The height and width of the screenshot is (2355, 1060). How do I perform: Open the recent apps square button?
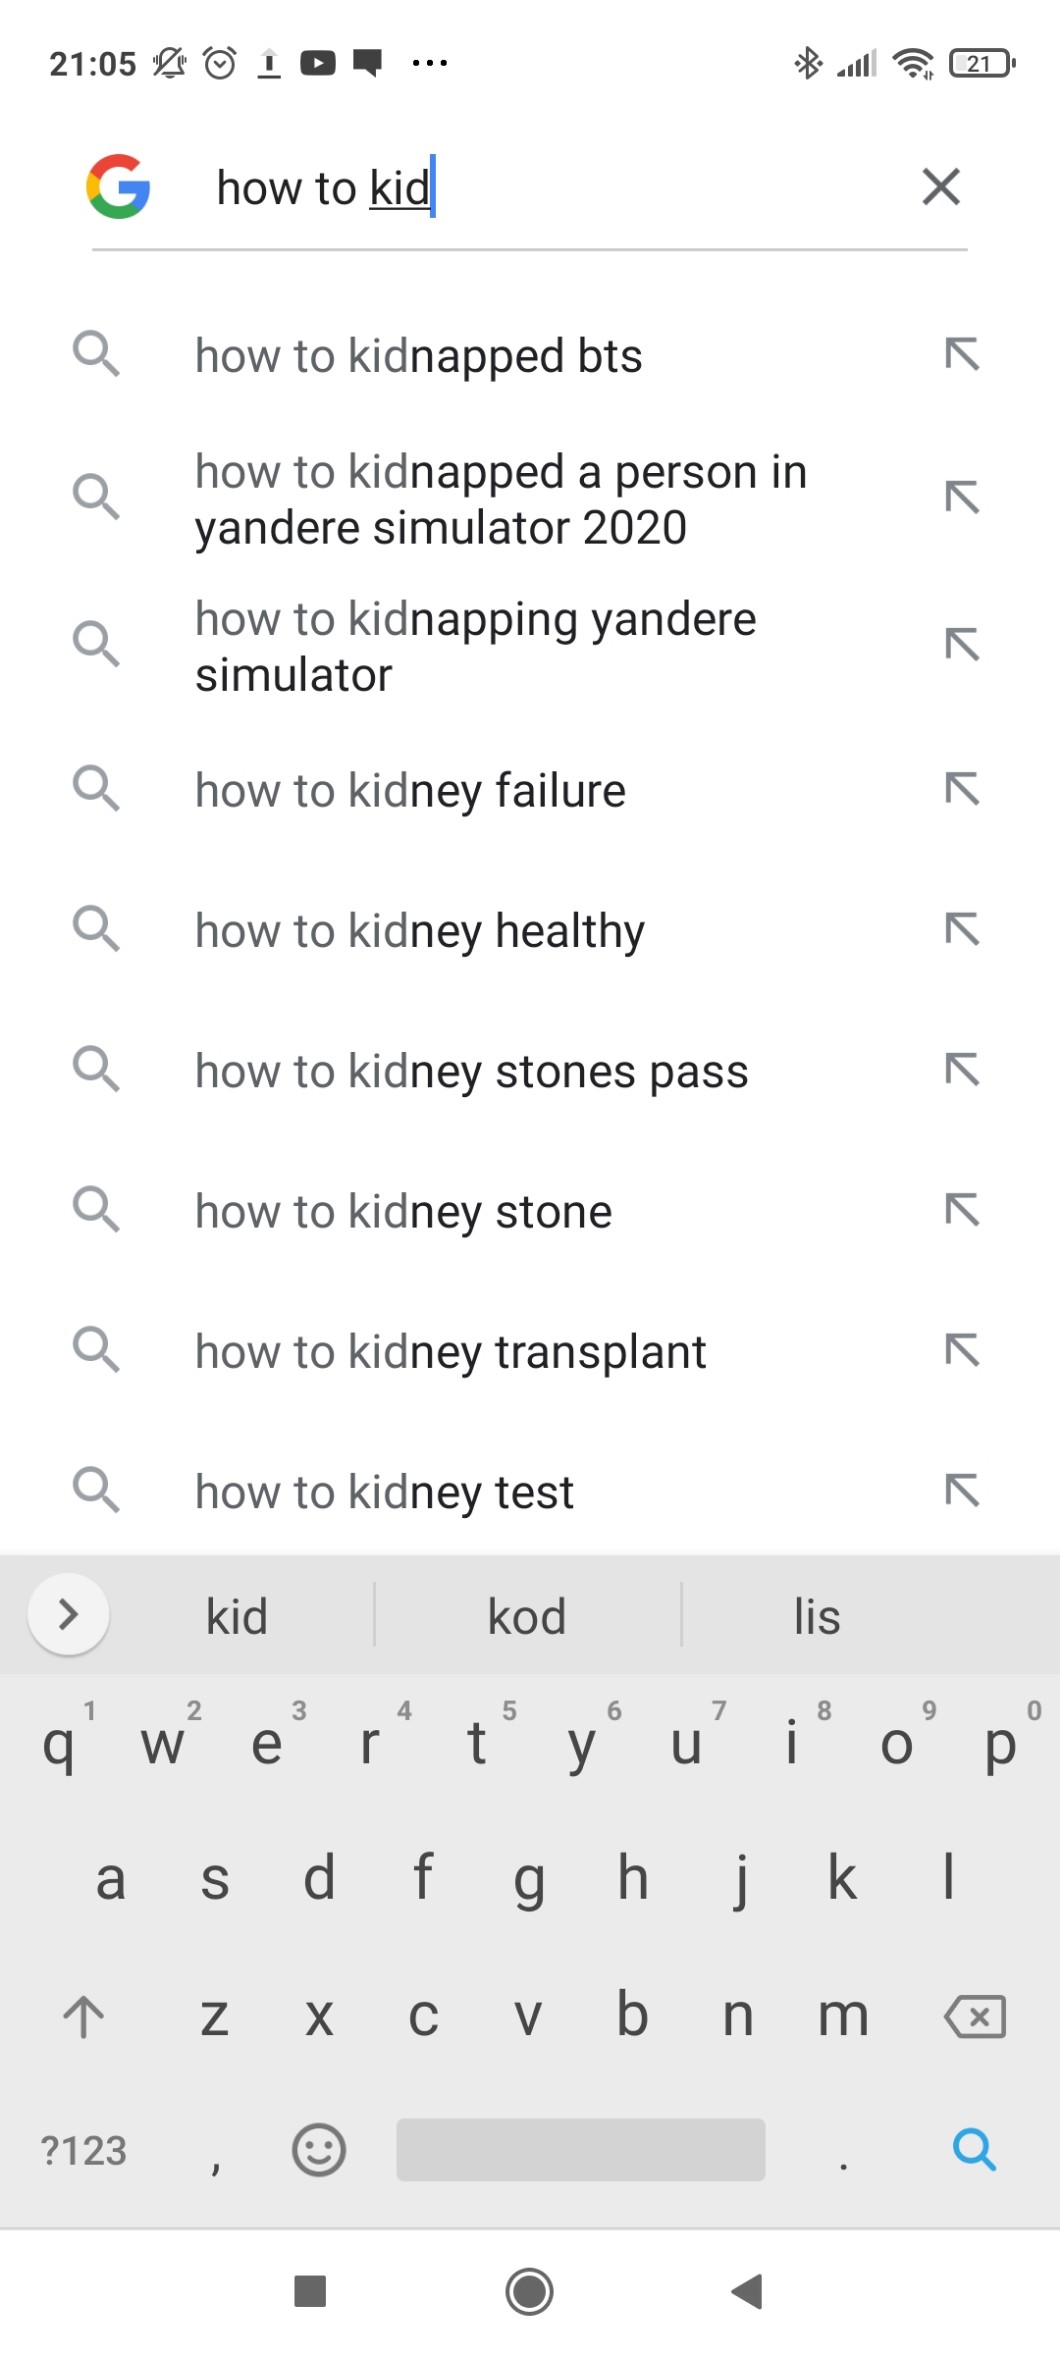click(x=310, y=2290)
